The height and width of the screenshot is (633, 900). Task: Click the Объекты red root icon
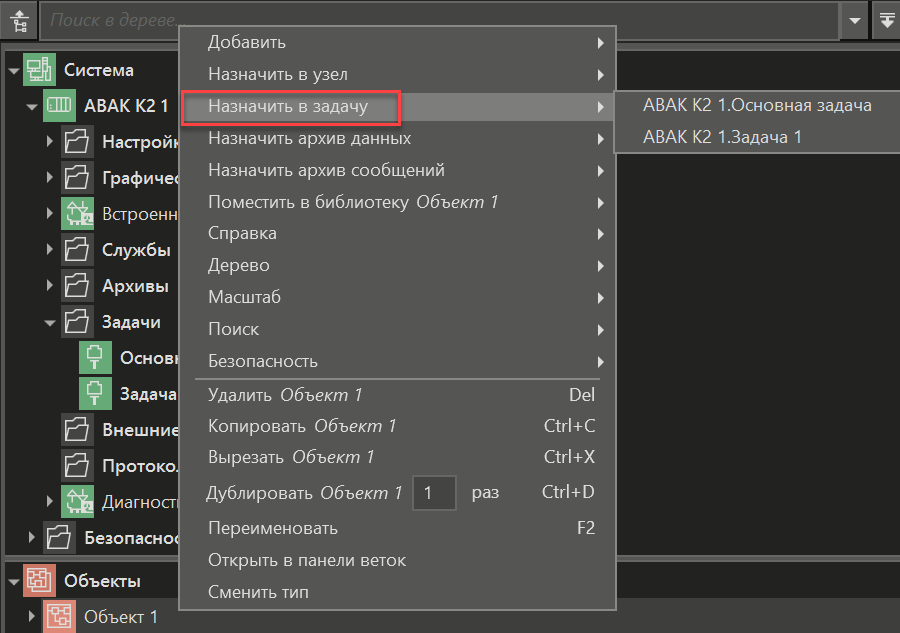[x=40, y=581]
